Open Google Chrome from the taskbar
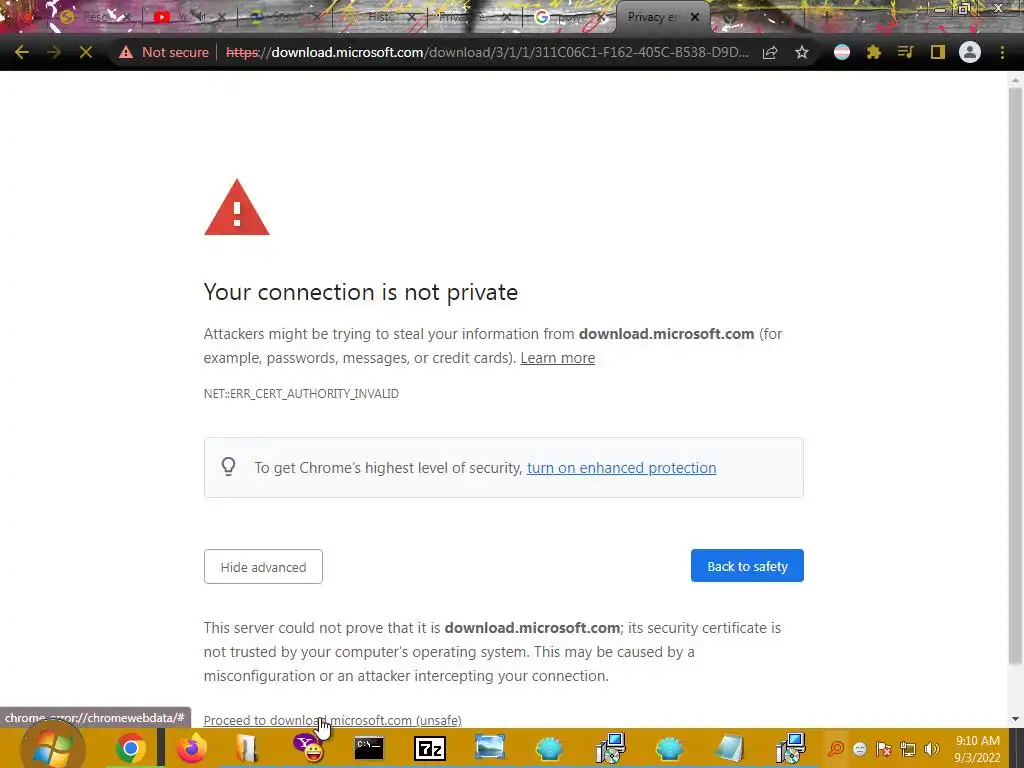Image resolution: width=1024 pixels, height=768 pixels. [x=131, y=748]
